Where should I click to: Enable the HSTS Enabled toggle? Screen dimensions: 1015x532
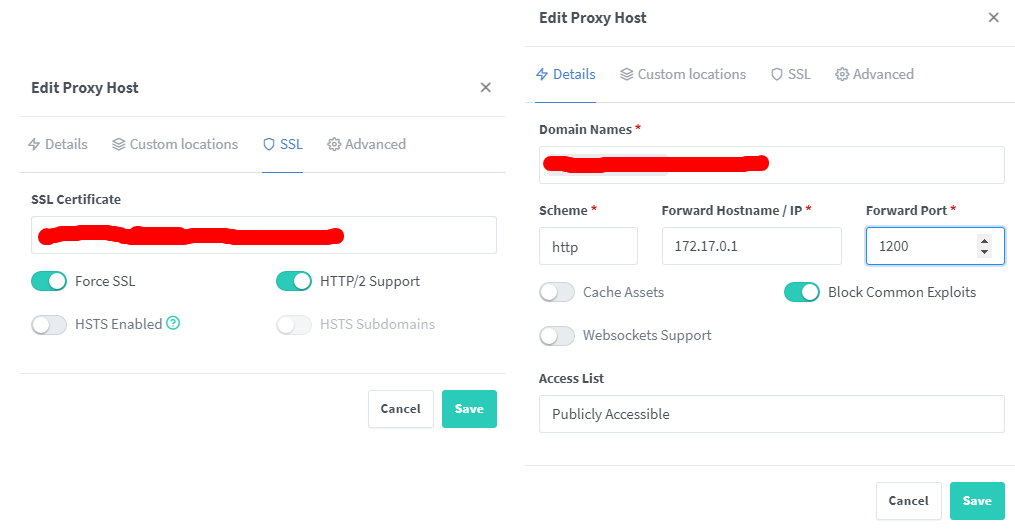tap(49, 324)
